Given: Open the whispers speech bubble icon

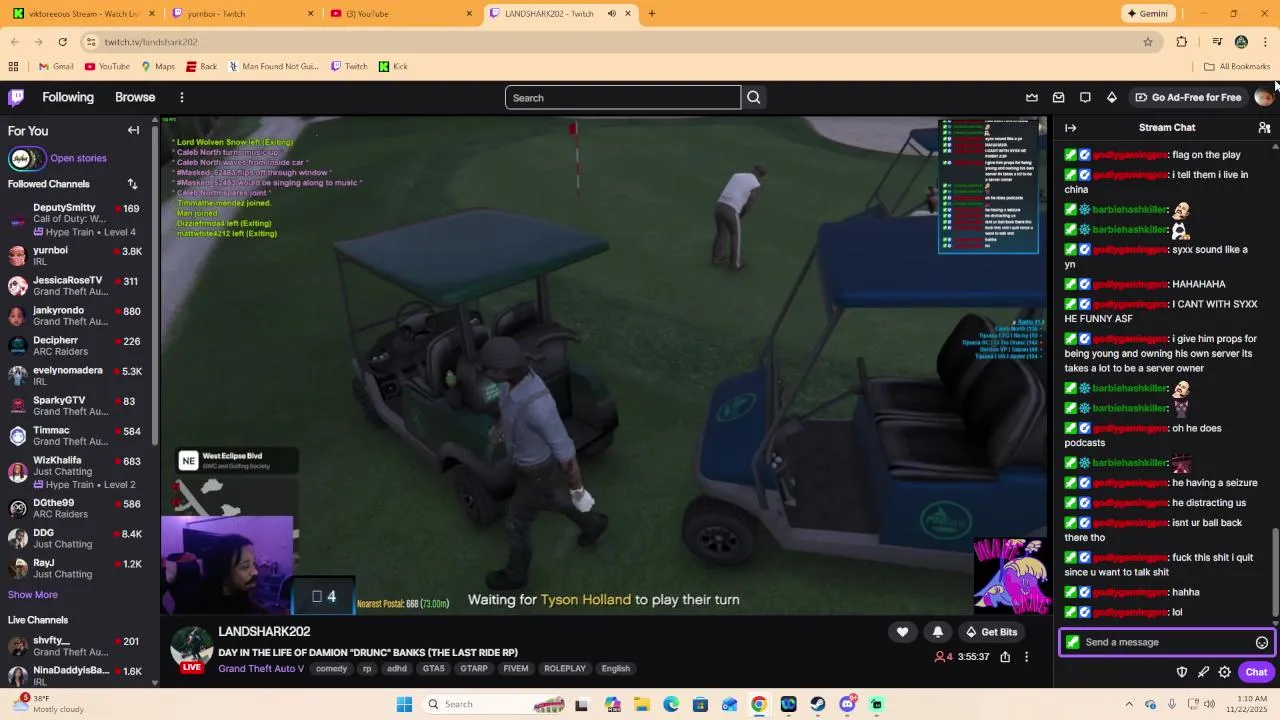Looking at the screenshot, I should [1085, 97].
